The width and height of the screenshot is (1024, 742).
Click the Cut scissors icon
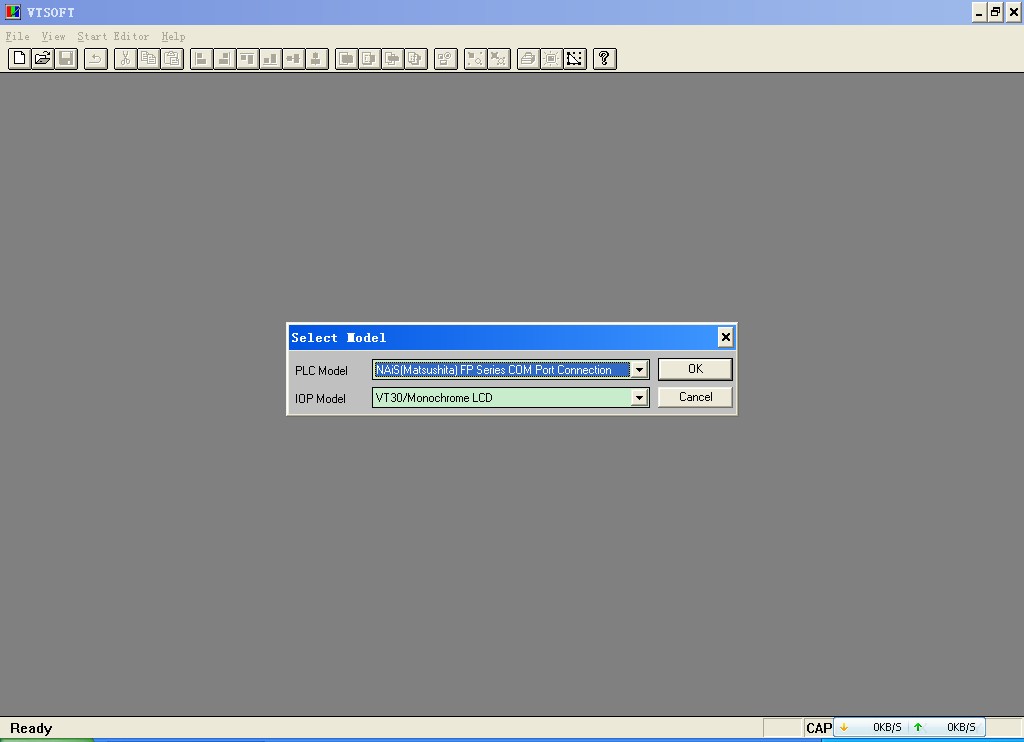click(125, 59)
